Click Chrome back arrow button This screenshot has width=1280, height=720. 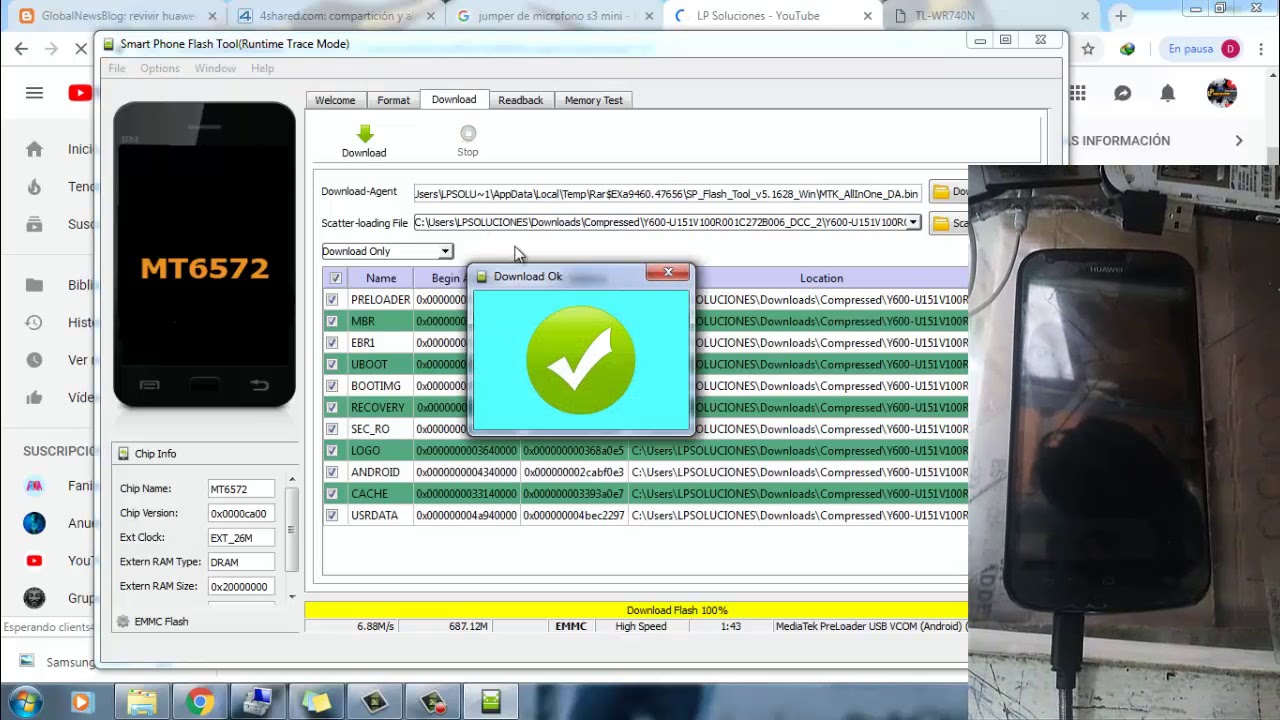(x=21, y=49)
